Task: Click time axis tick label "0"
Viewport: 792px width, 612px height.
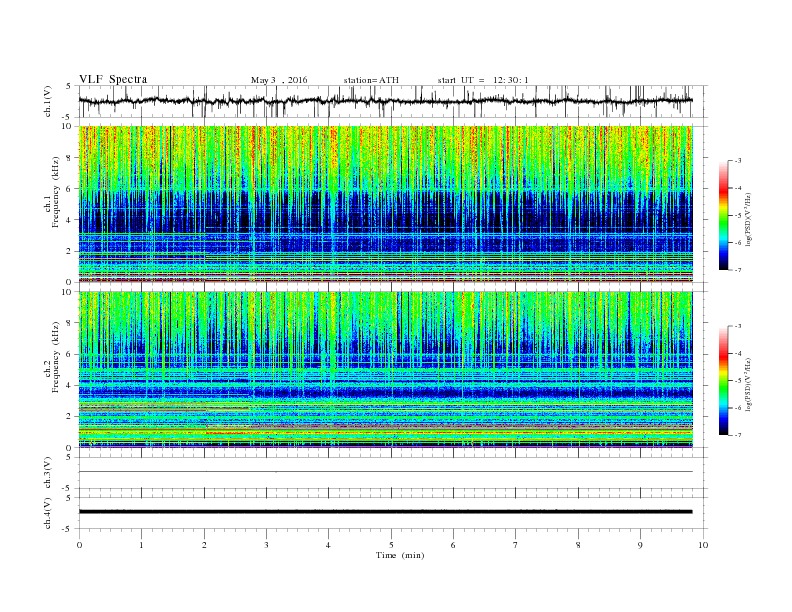Action: pyautogui.click(x=79, y=545)
